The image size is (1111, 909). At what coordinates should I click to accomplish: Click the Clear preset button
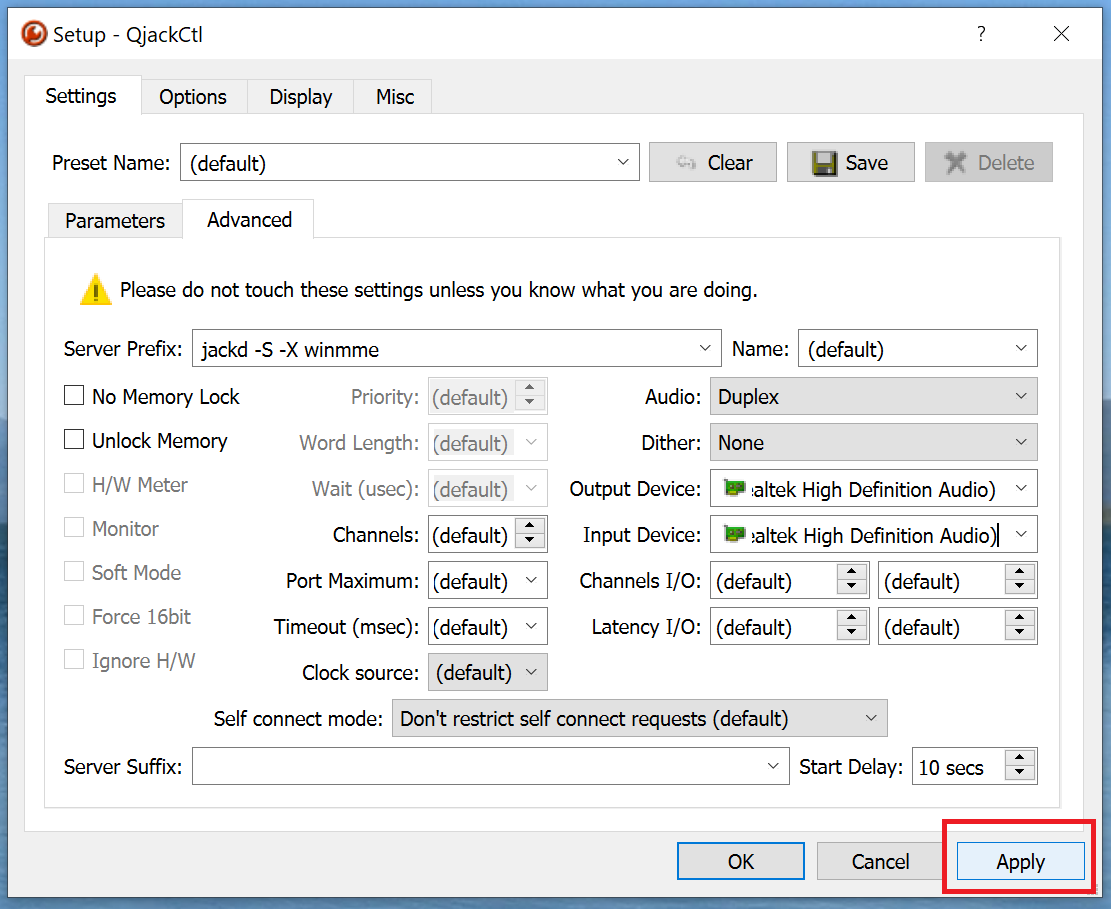tap(713, 163)
